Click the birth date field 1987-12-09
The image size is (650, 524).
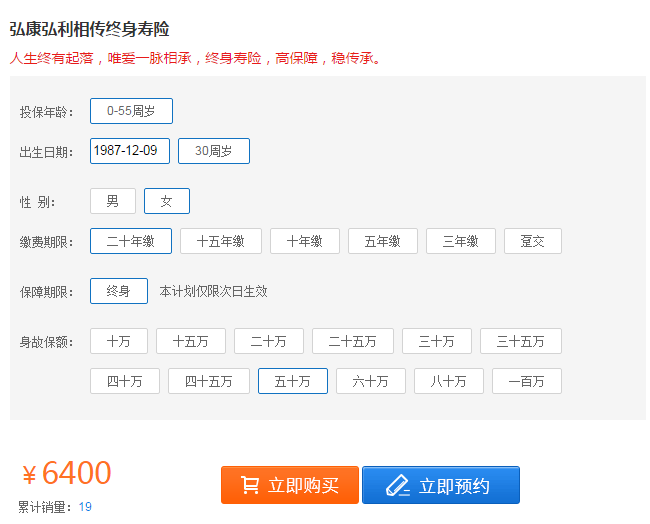[x=130, y=151]
